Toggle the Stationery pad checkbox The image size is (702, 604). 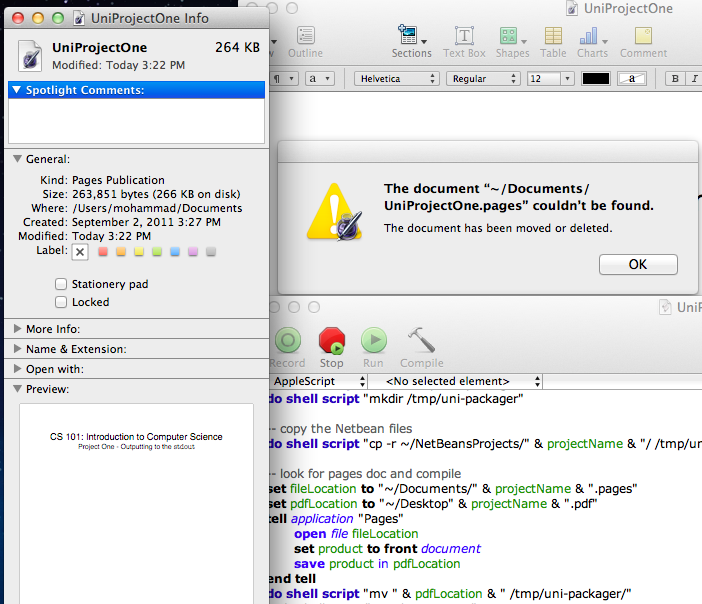coord(61,284)
